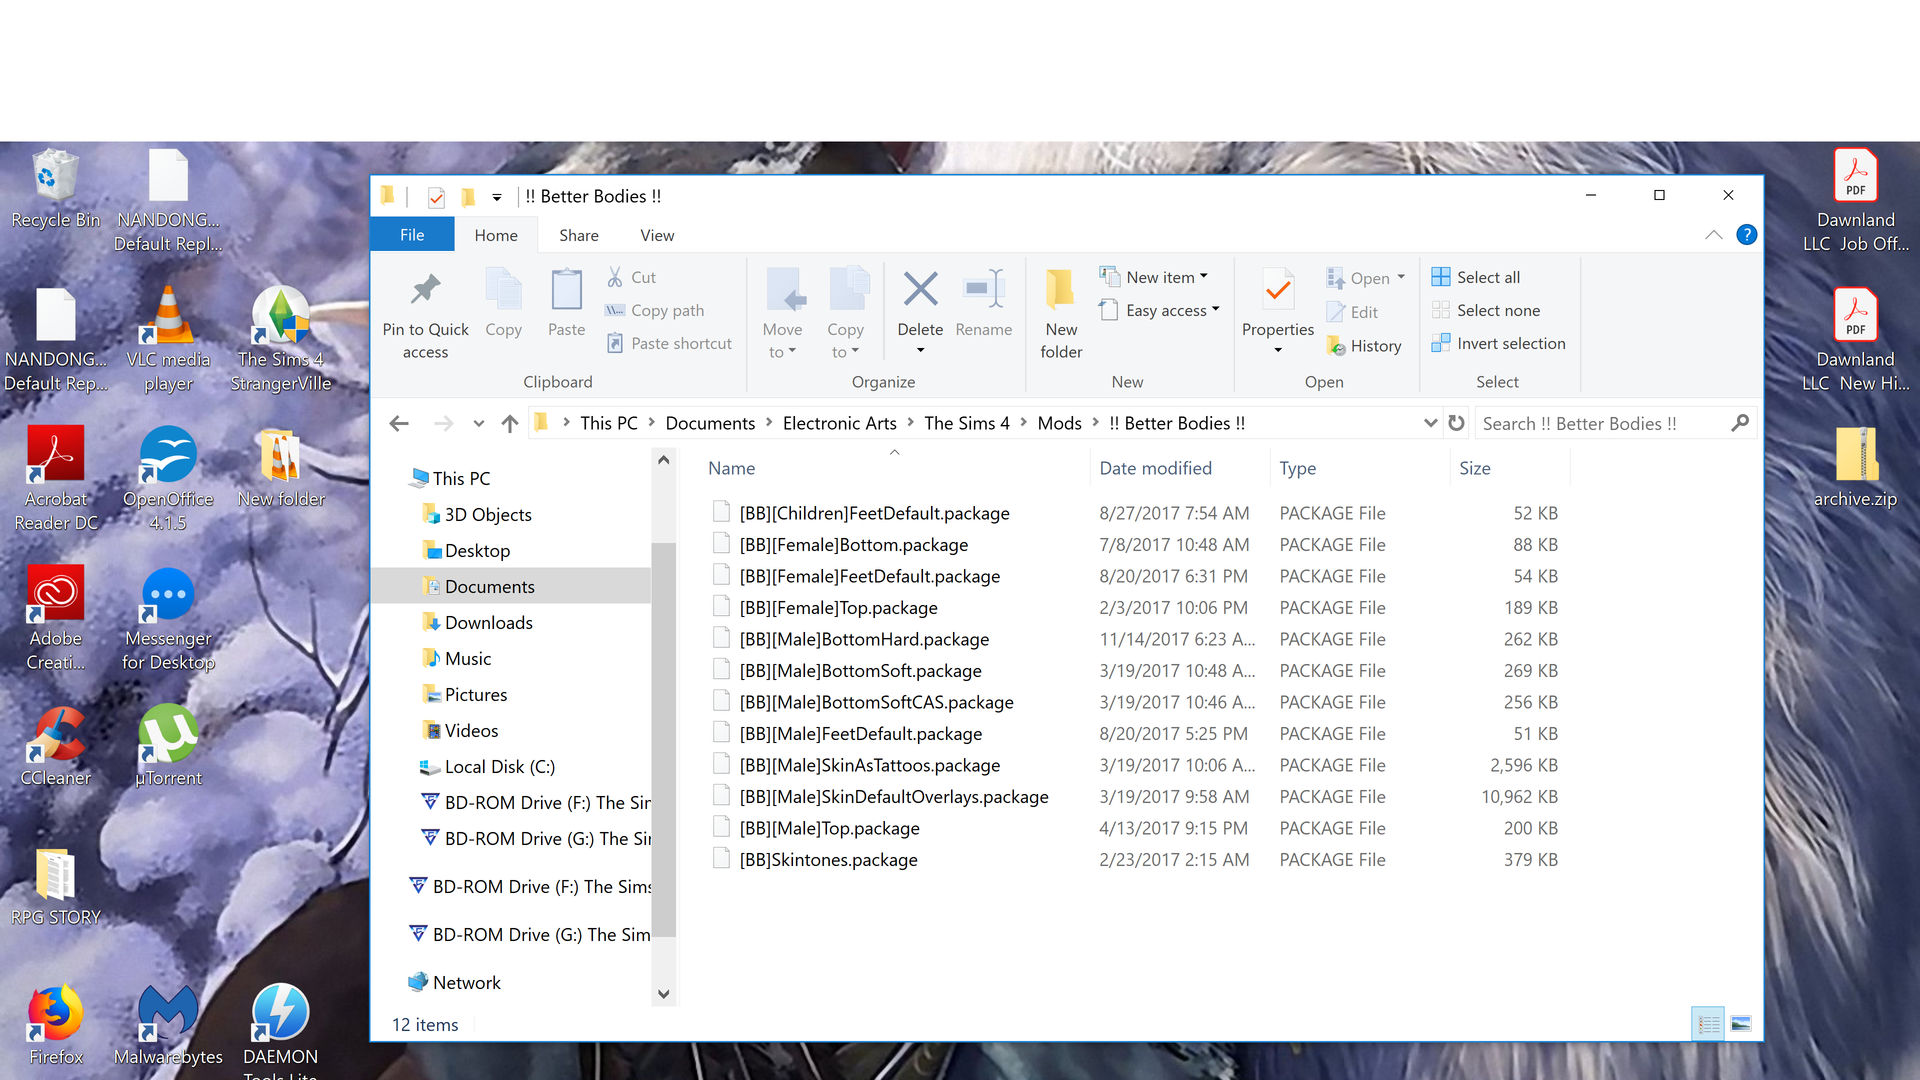Click the Help question mark icon
1920x1080 pixels.
tap(1746, 235)
